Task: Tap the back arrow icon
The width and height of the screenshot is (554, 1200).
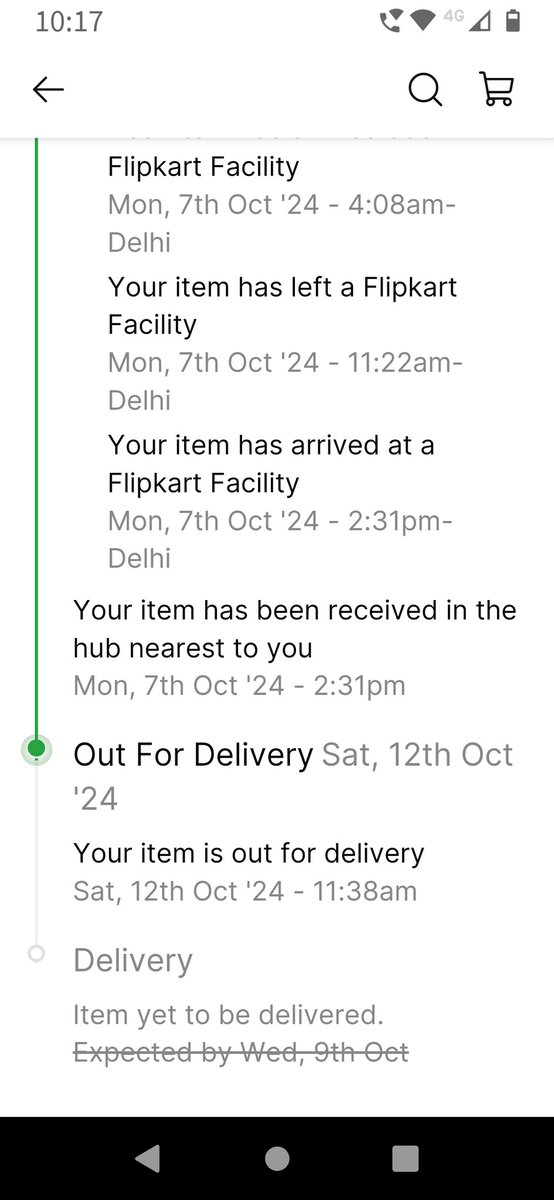Action: pyautogui.click(x=48, y=90)
